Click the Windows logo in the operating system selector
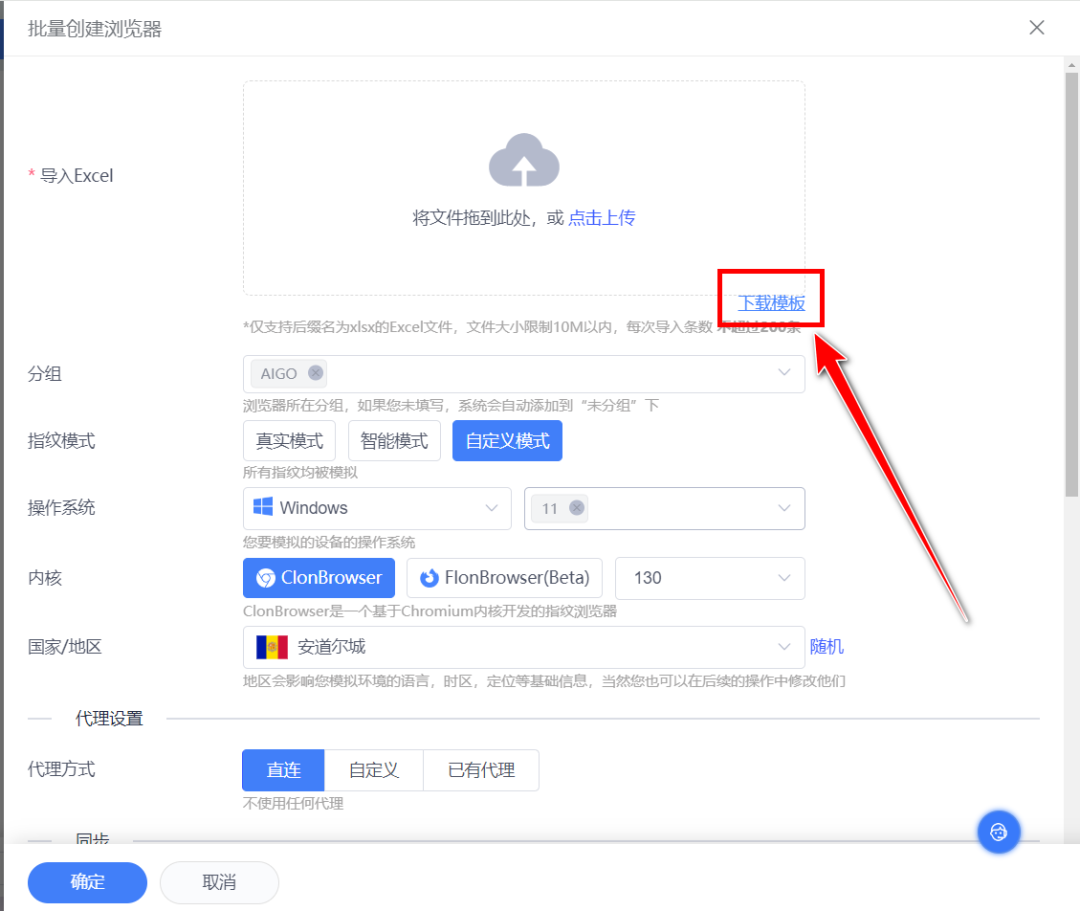Screen dimensions: 1080x911 [264, 508]
